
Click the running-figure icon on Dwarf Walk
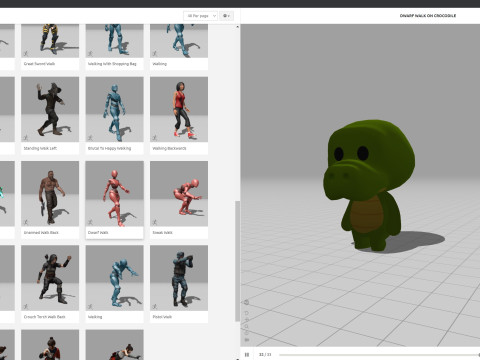[x=90, y=222]
